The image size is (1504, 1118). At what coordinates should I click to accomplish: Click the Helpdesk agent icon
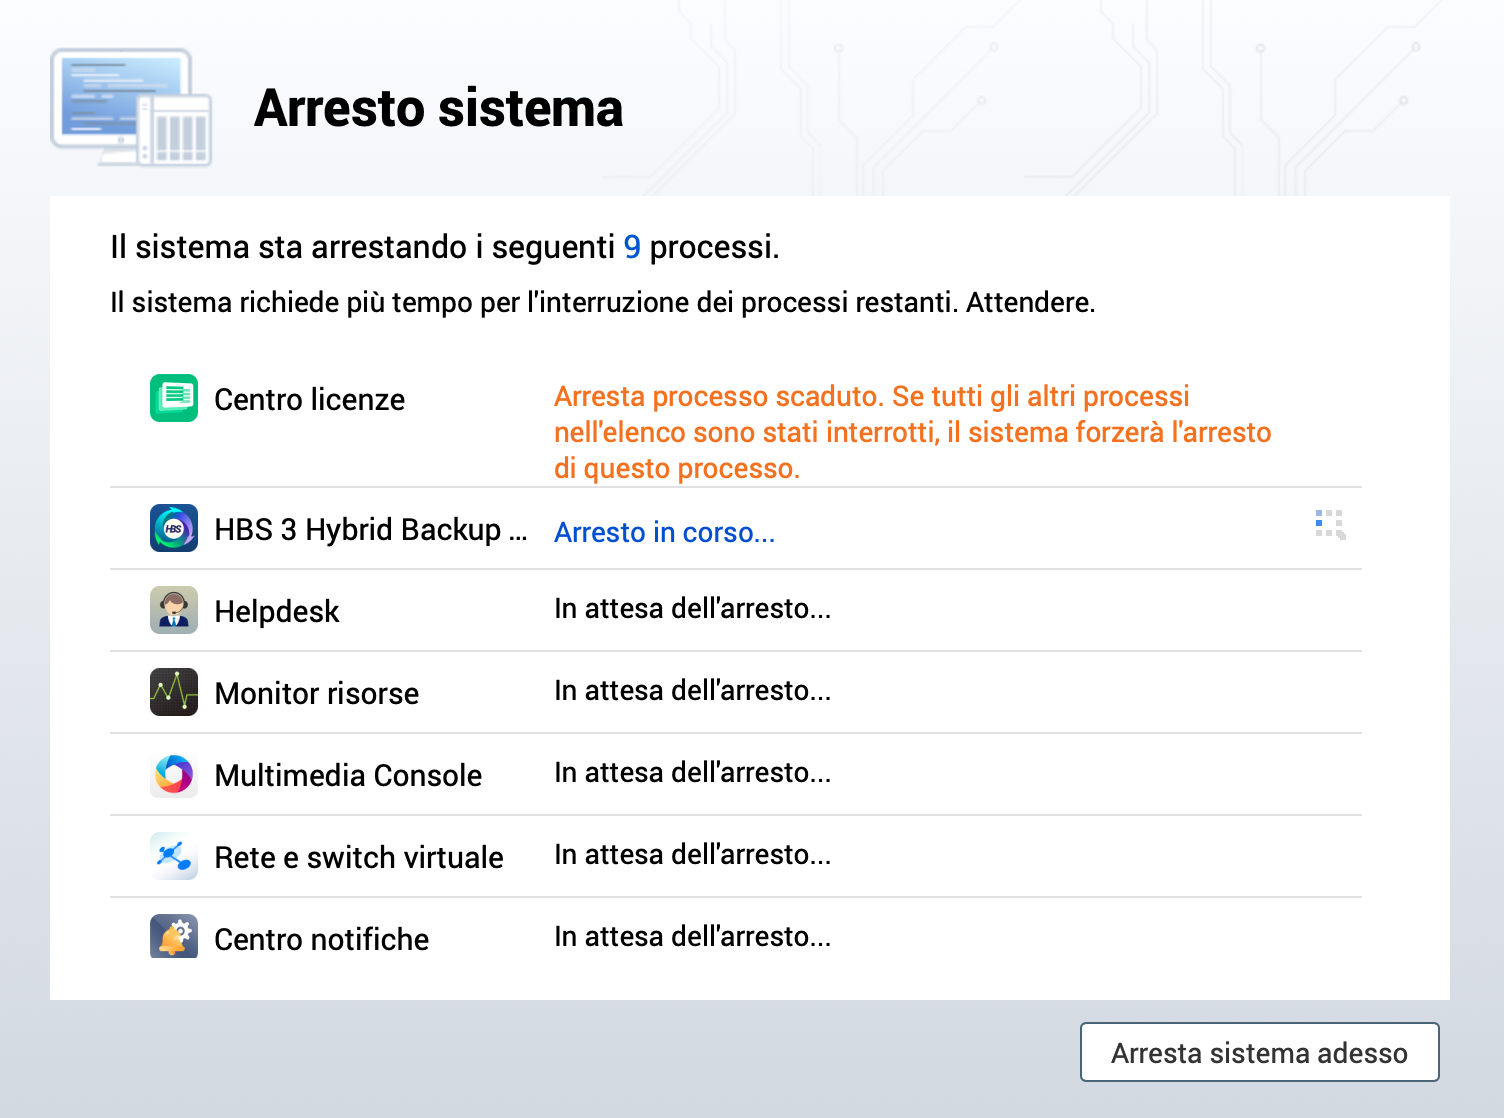(x=174, y=610)
